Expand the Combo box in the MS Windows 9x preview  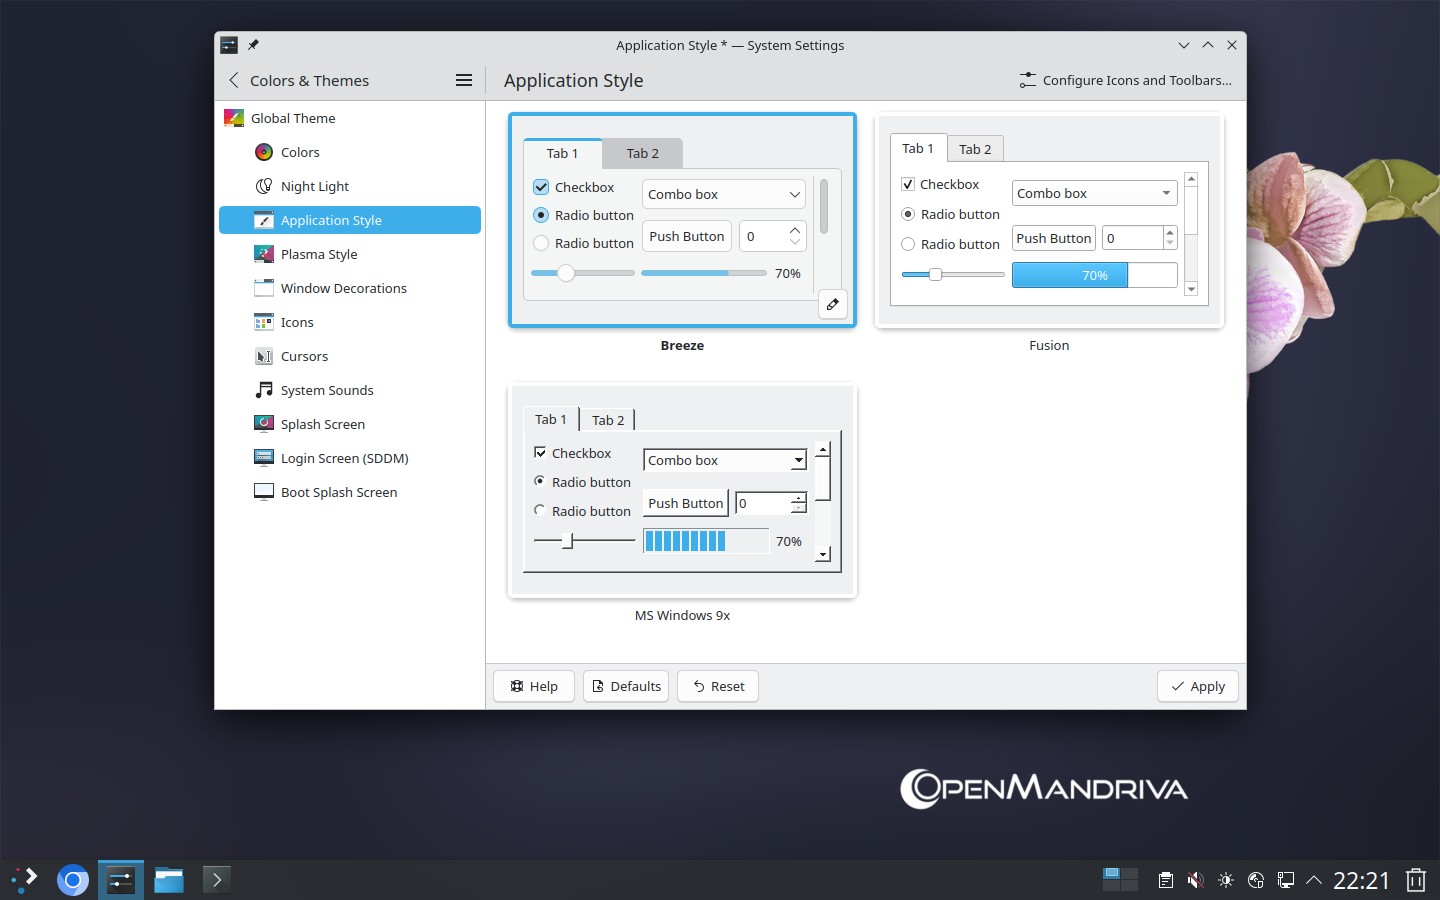click(725, 460)
